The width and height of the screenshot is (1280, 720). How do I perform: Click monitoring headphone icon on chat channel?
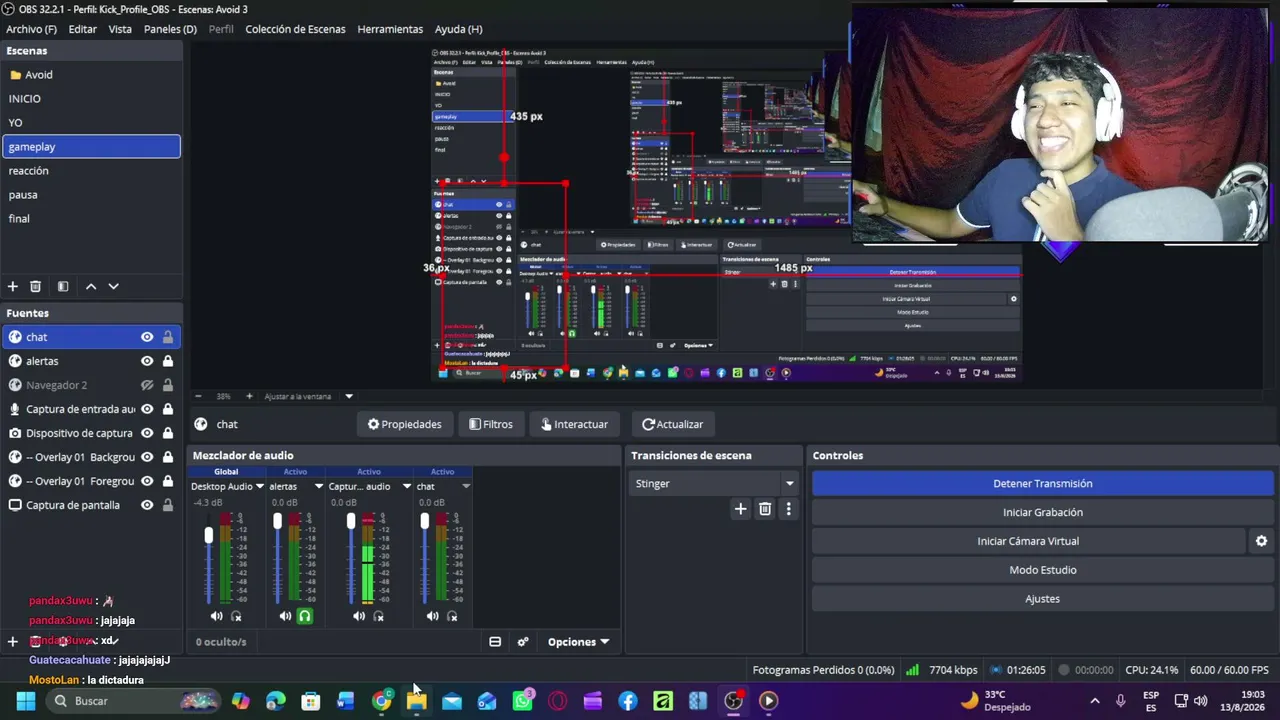coord(452,616)
